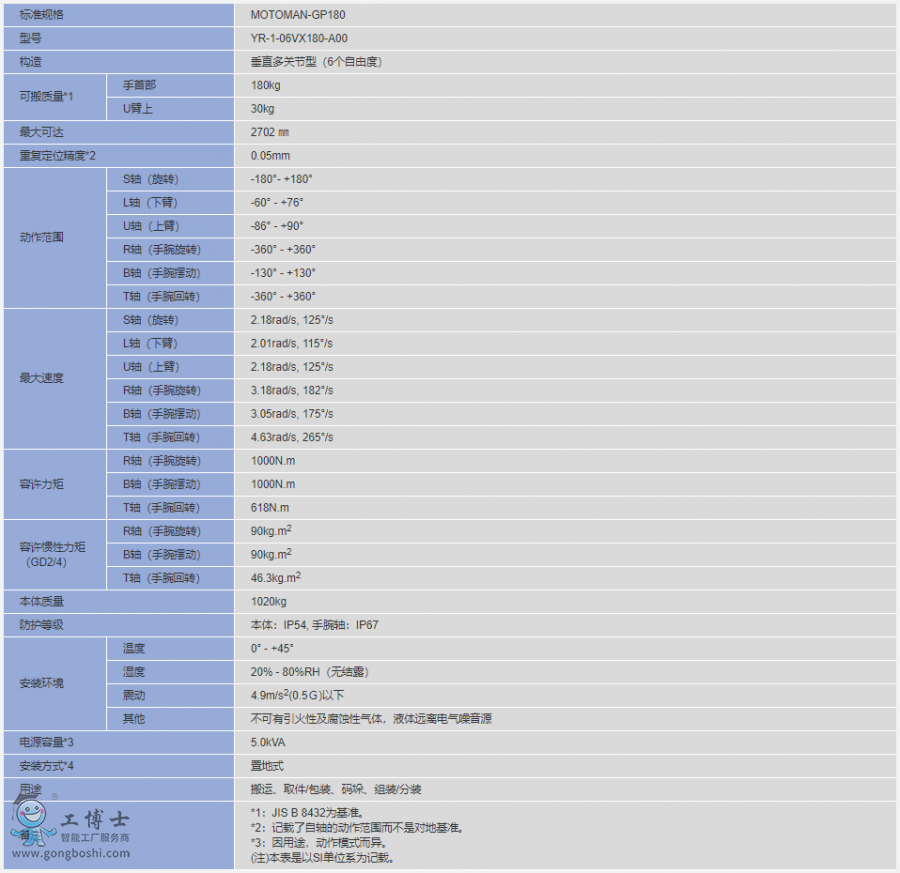Select the 标准规格 header label
Screen dimensions: 900x873
41,15
